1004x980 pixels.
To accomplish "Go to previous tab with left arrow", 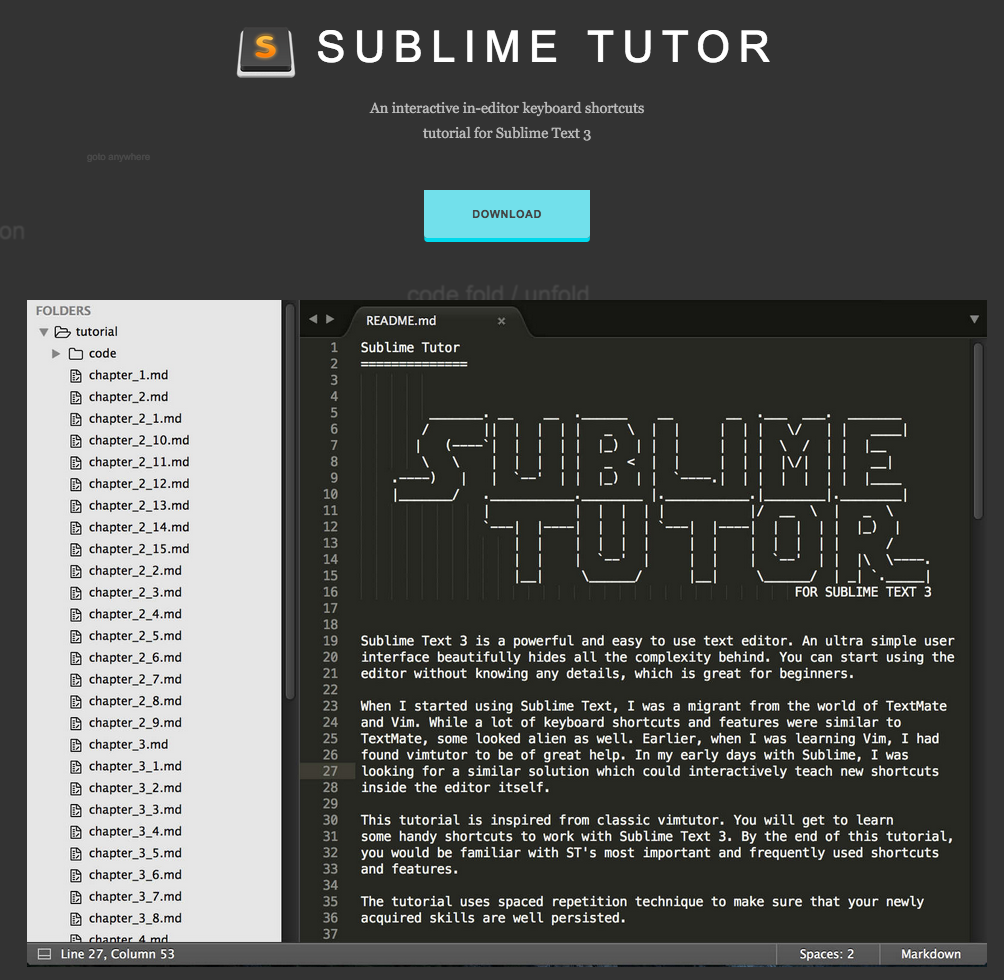I will tap(313, 319).
